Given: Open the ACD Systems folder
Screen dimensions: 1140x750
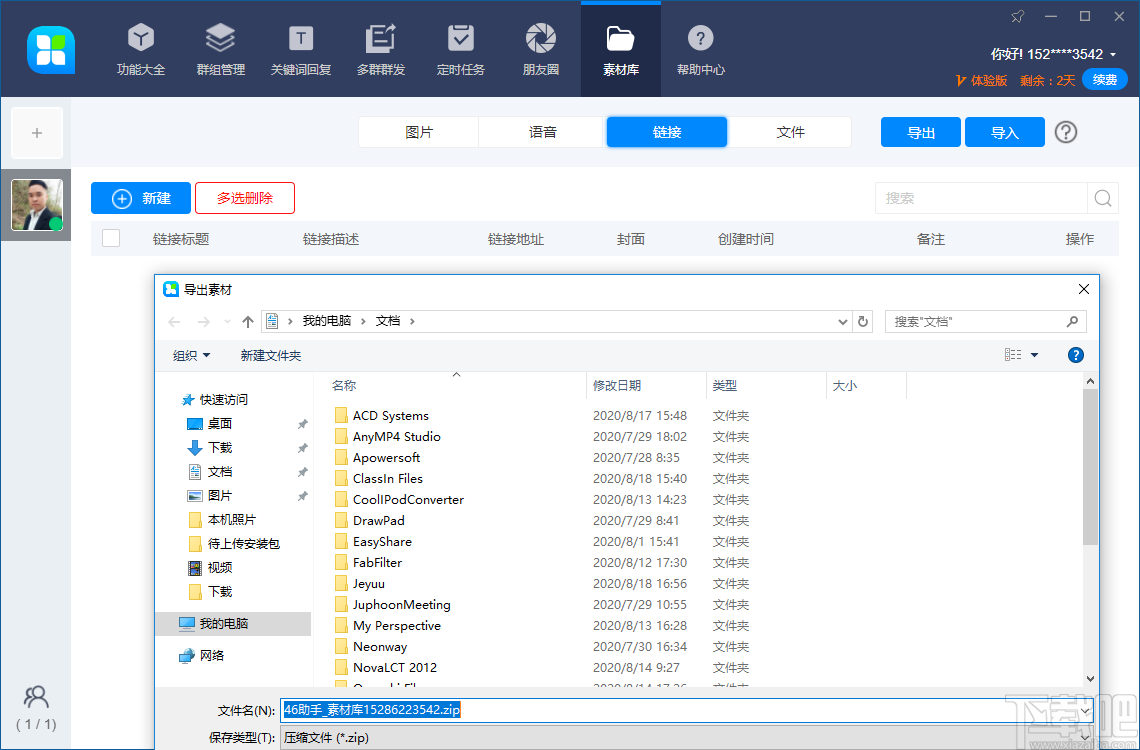Looking at the screenshot, I should [x=391, y=416].
